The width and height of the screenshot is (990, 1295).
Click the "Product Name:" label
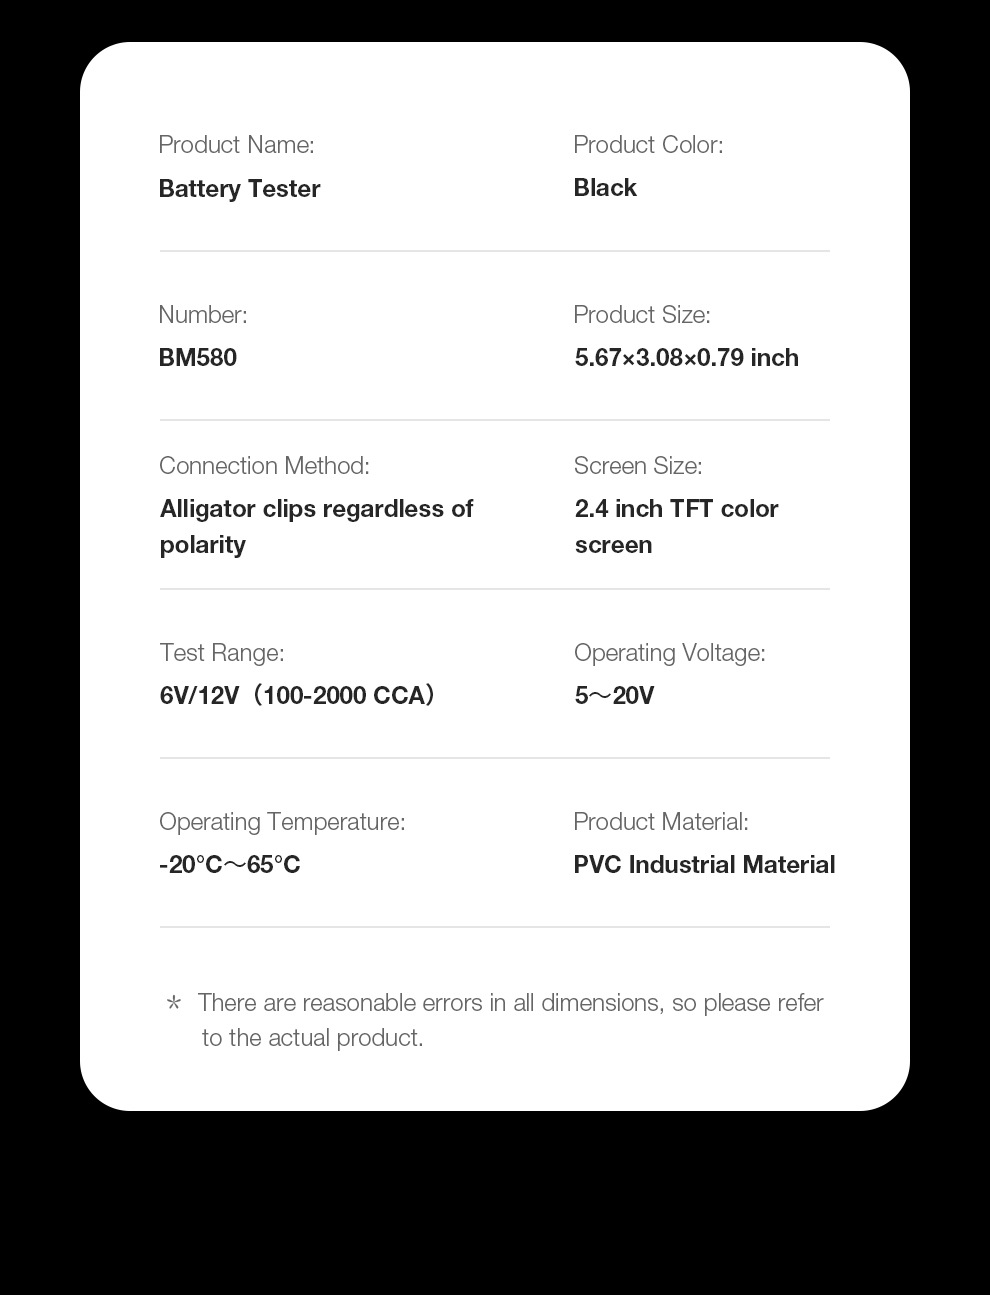(236, 145)
